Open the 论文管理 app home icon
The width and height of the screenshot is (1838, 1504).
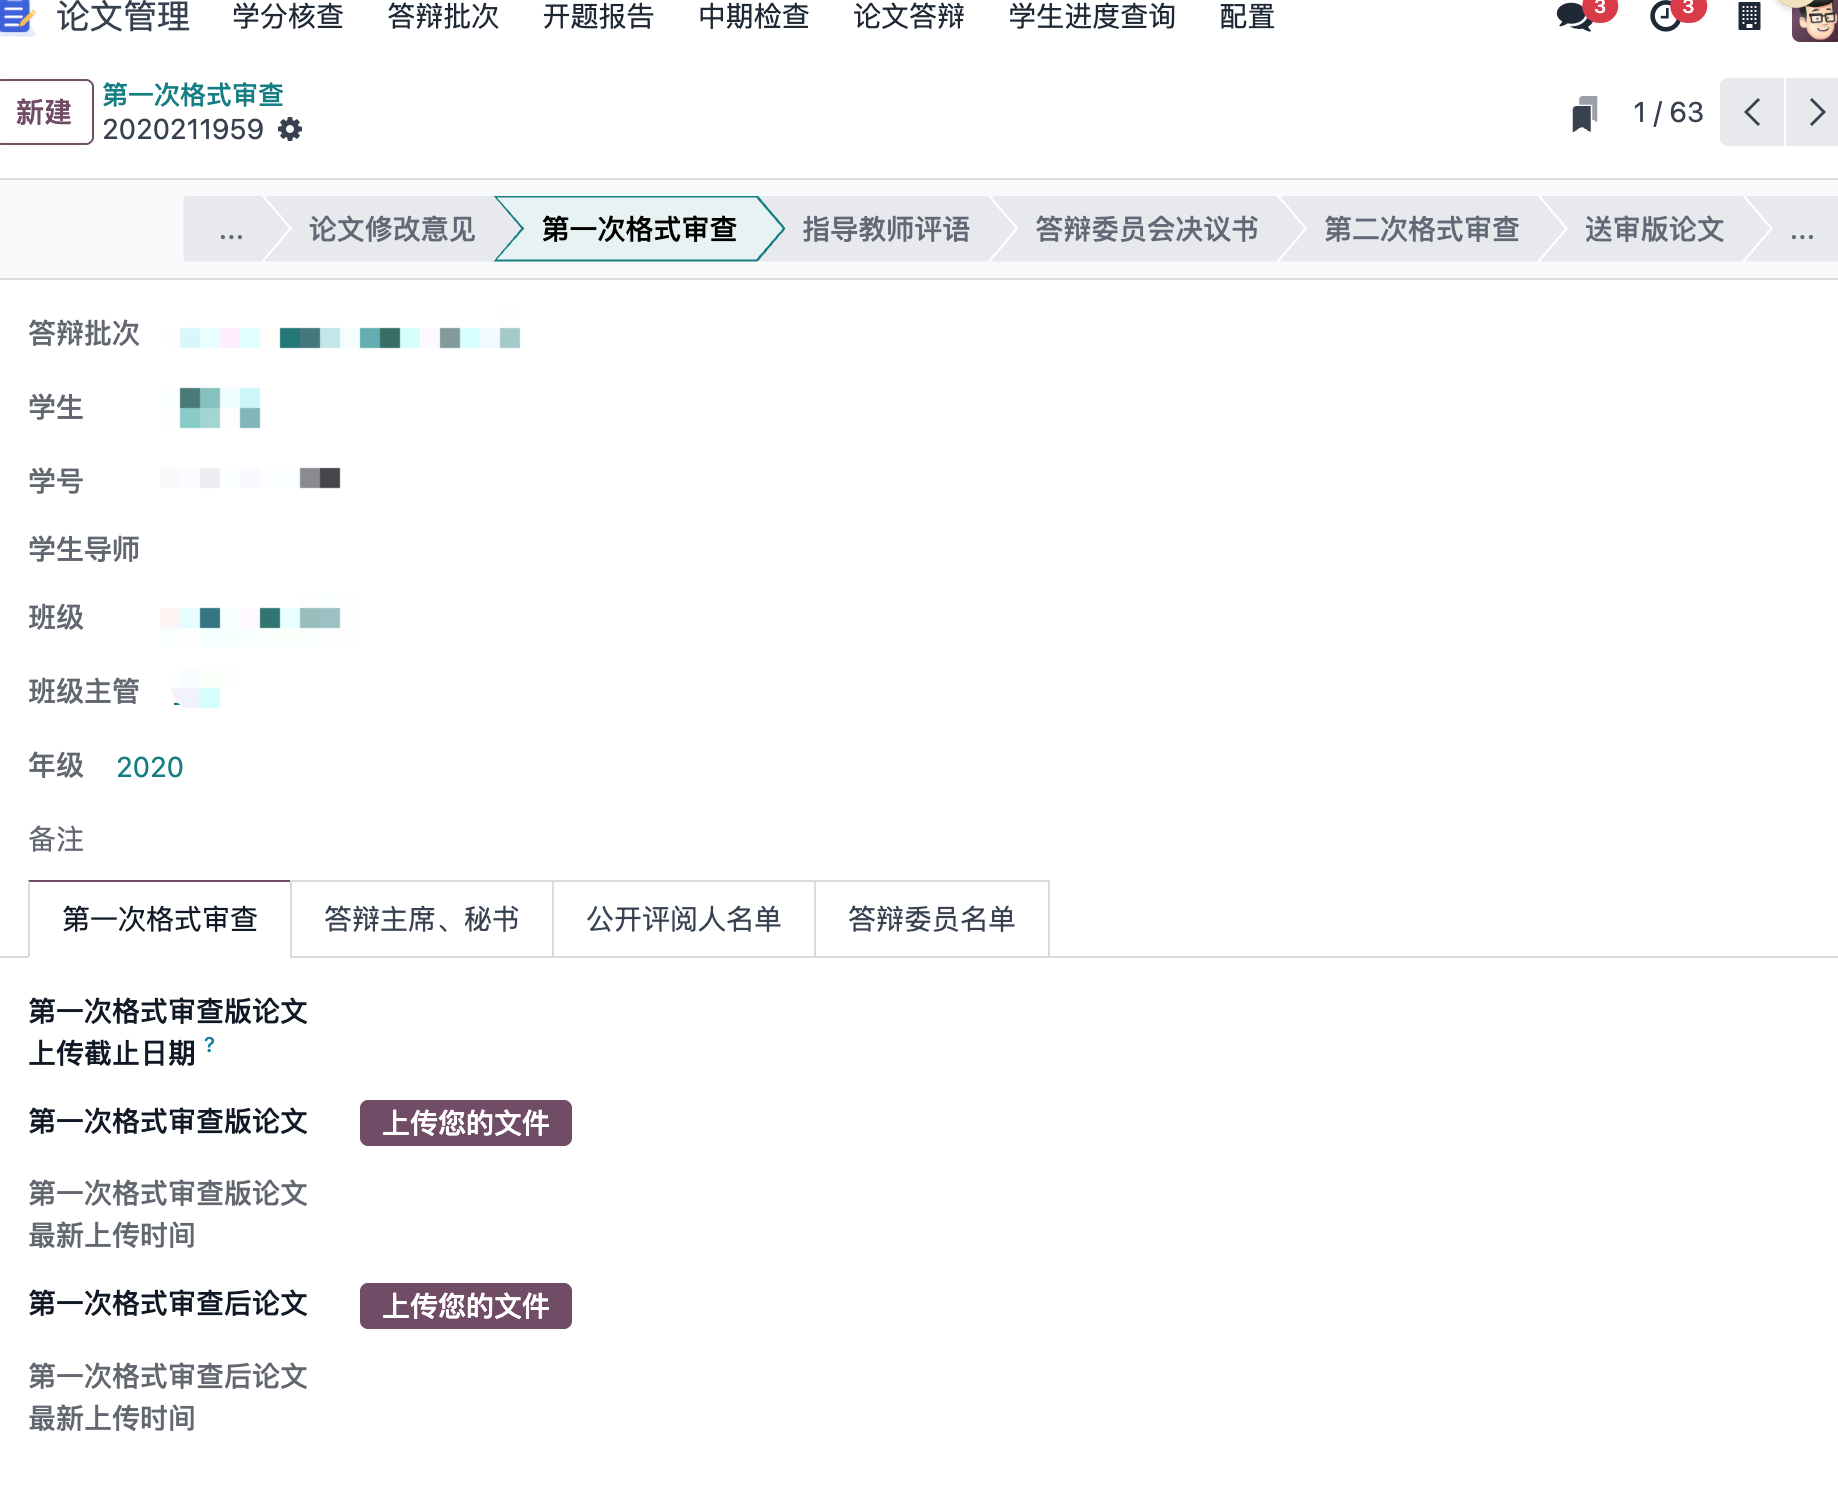coord(16,17)
